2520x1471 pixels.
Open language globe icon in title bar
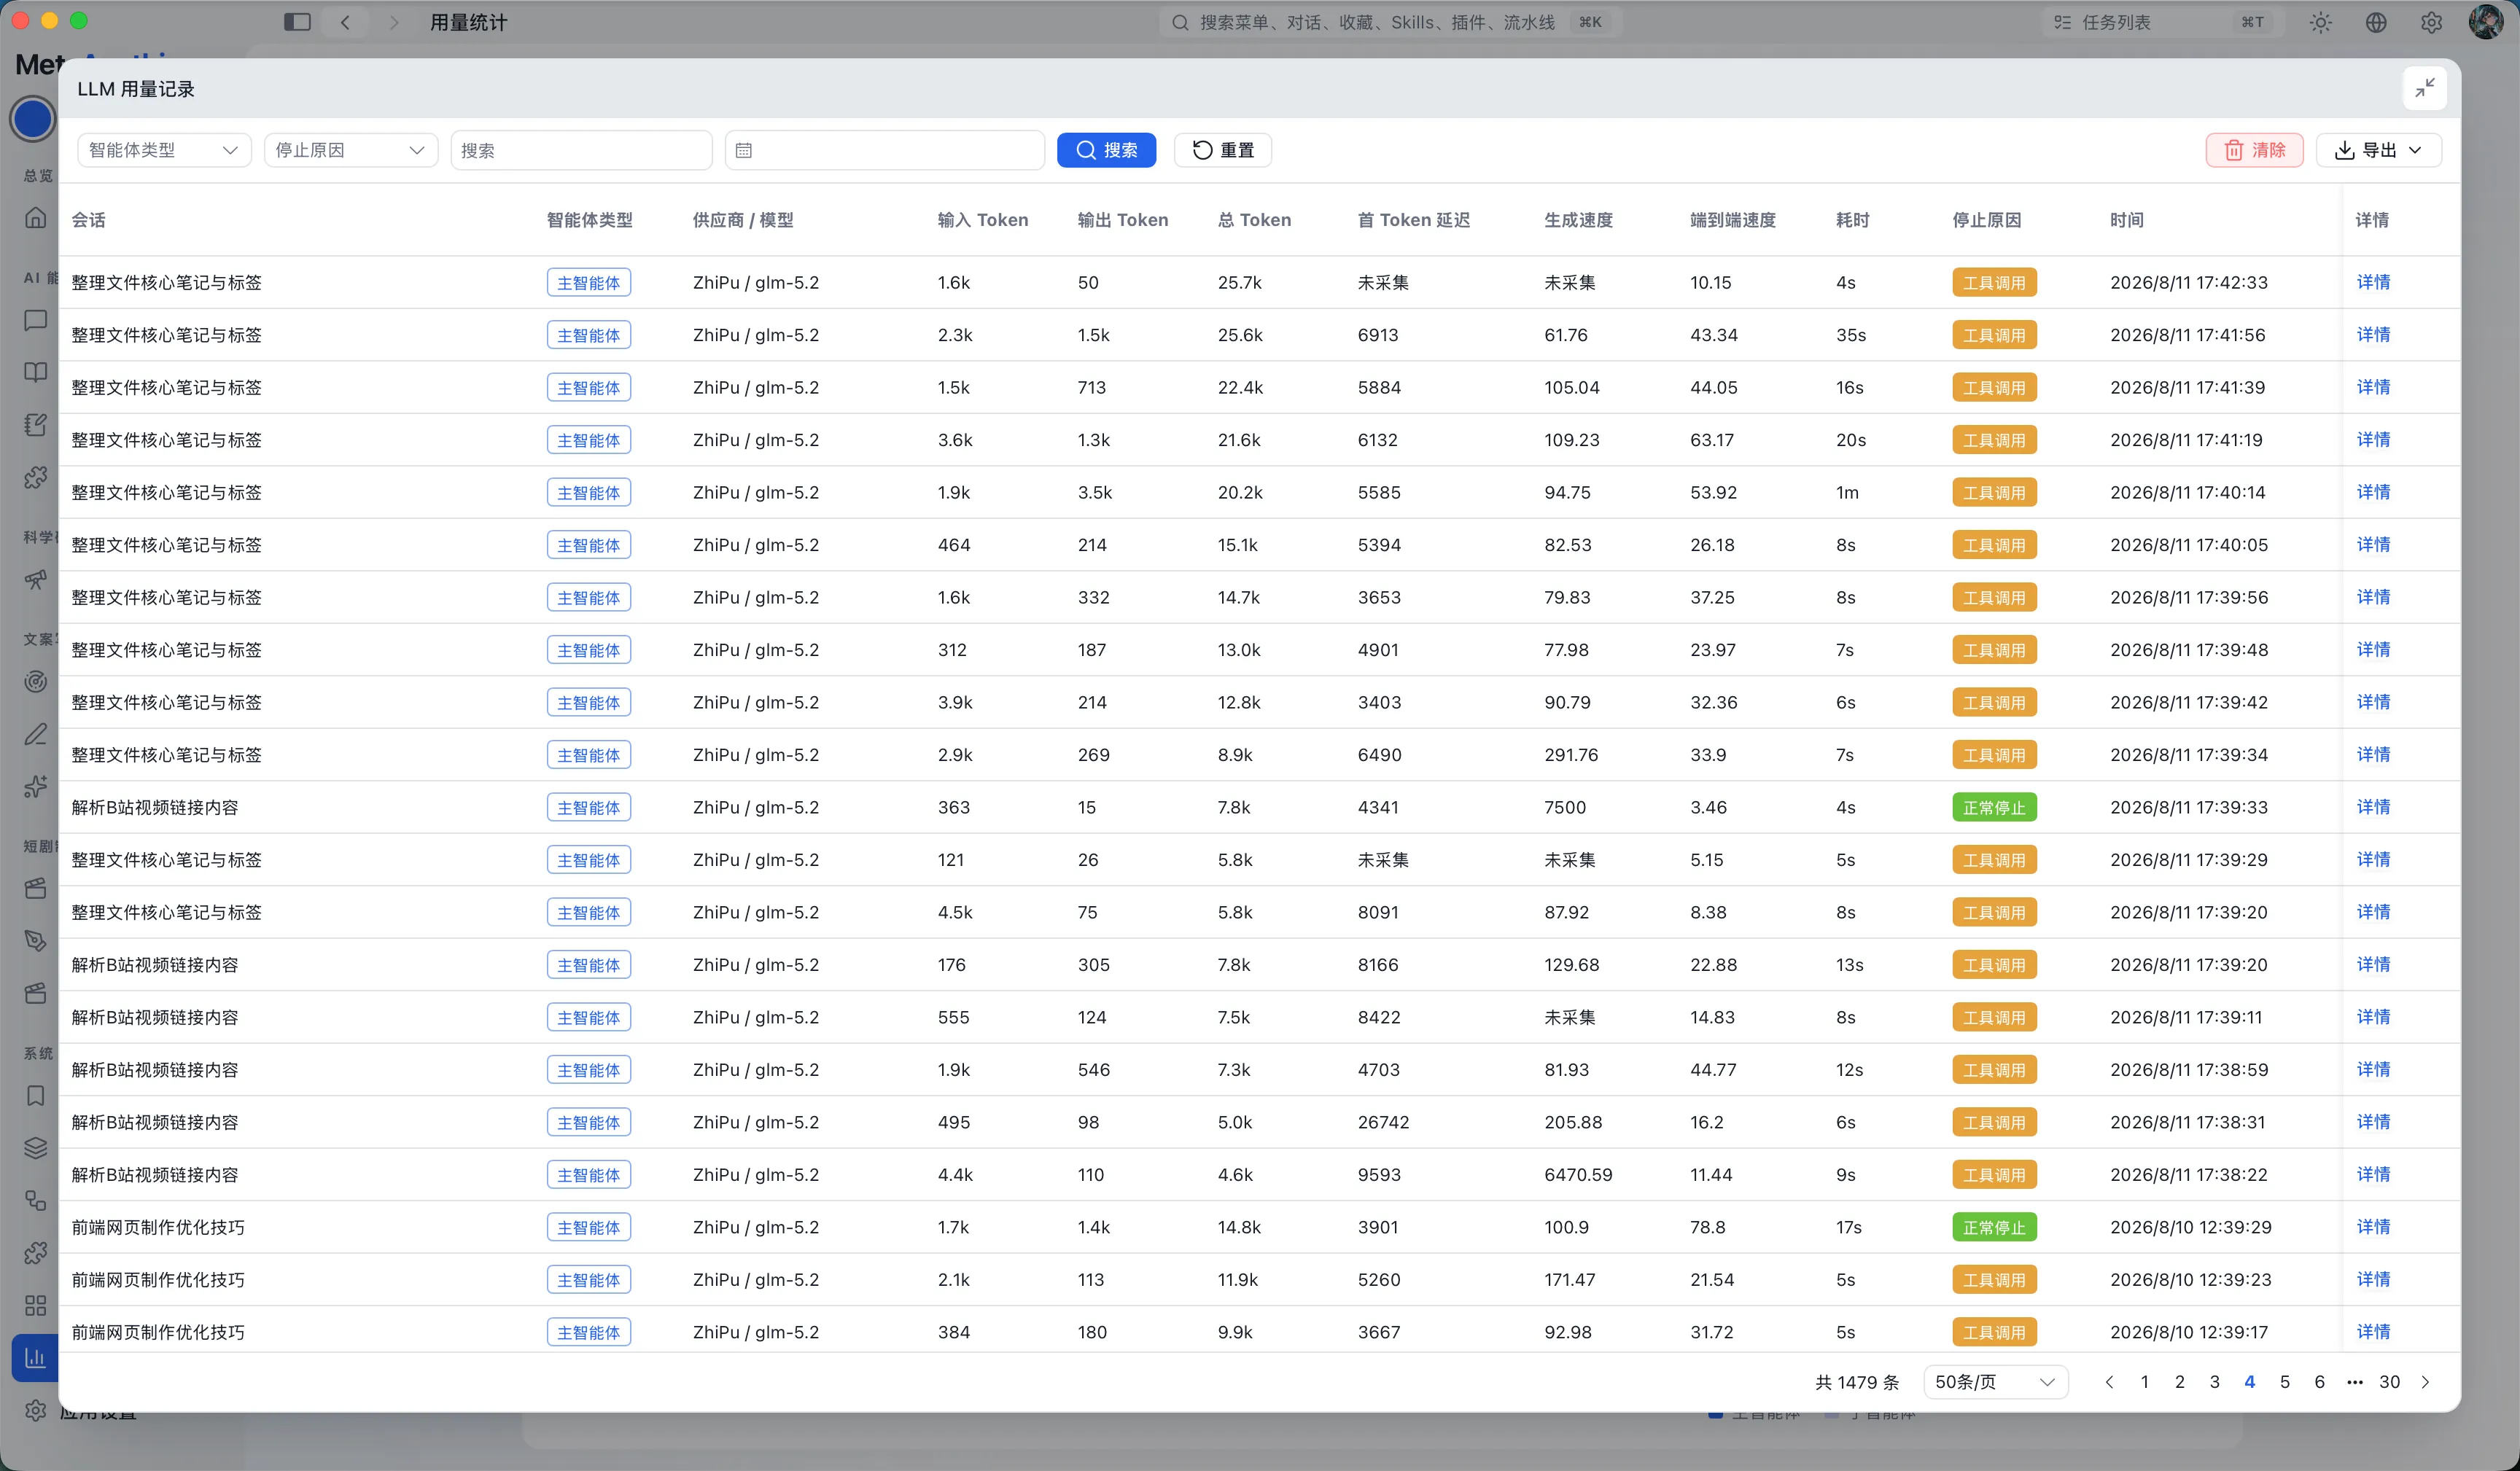2376,22
